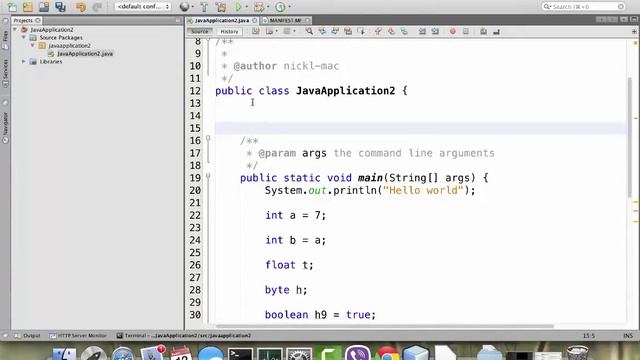Open the Output bottom tab
This screenshot has width=640, height=360.
coord(28,336)
